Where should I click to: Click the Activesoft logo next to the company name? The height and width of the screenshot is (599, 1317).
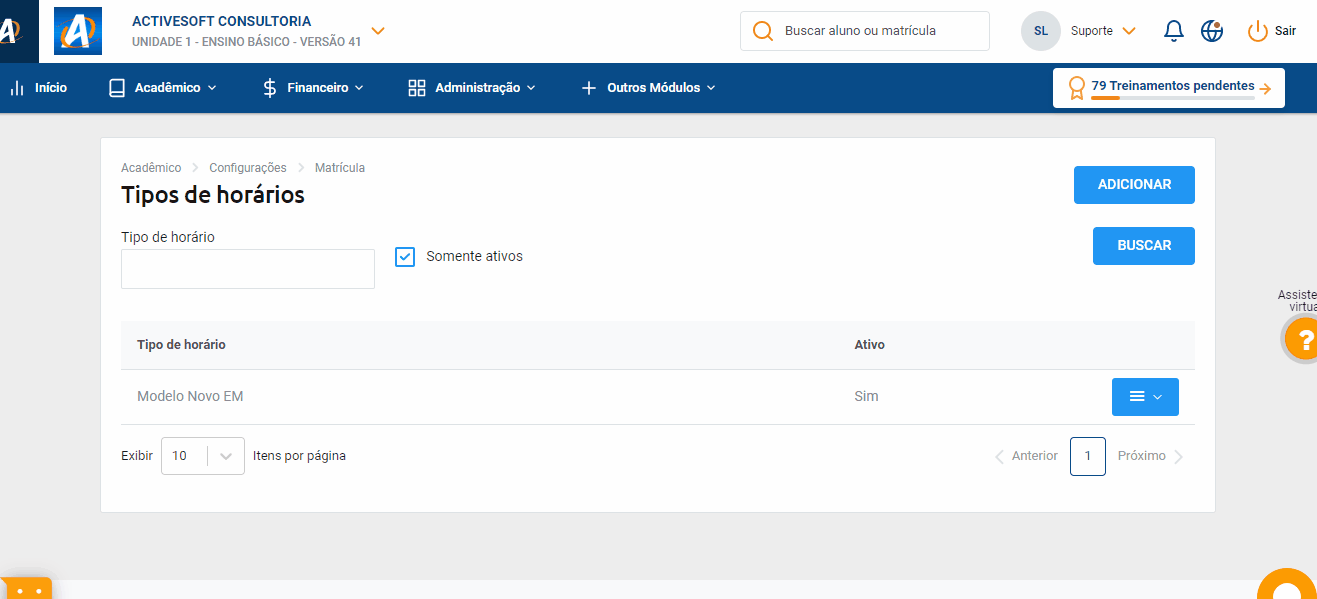pyautogui.click(x=78, y=31)
